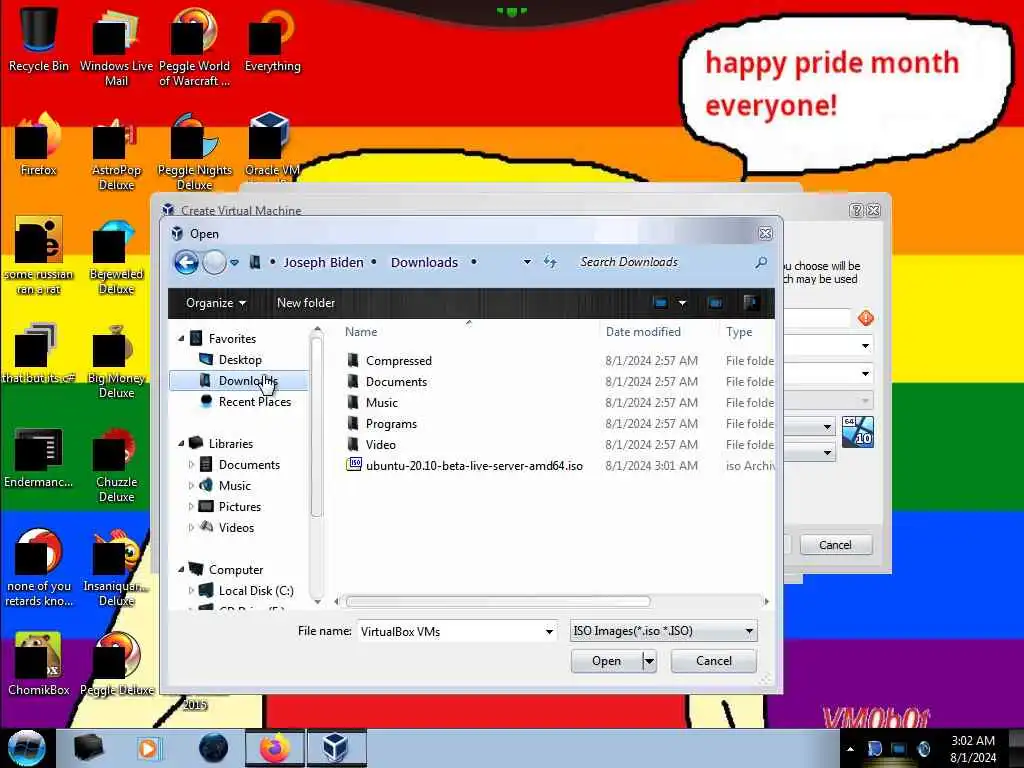
Task: Select Desktop under Favorites
Action: pos(240,360)
